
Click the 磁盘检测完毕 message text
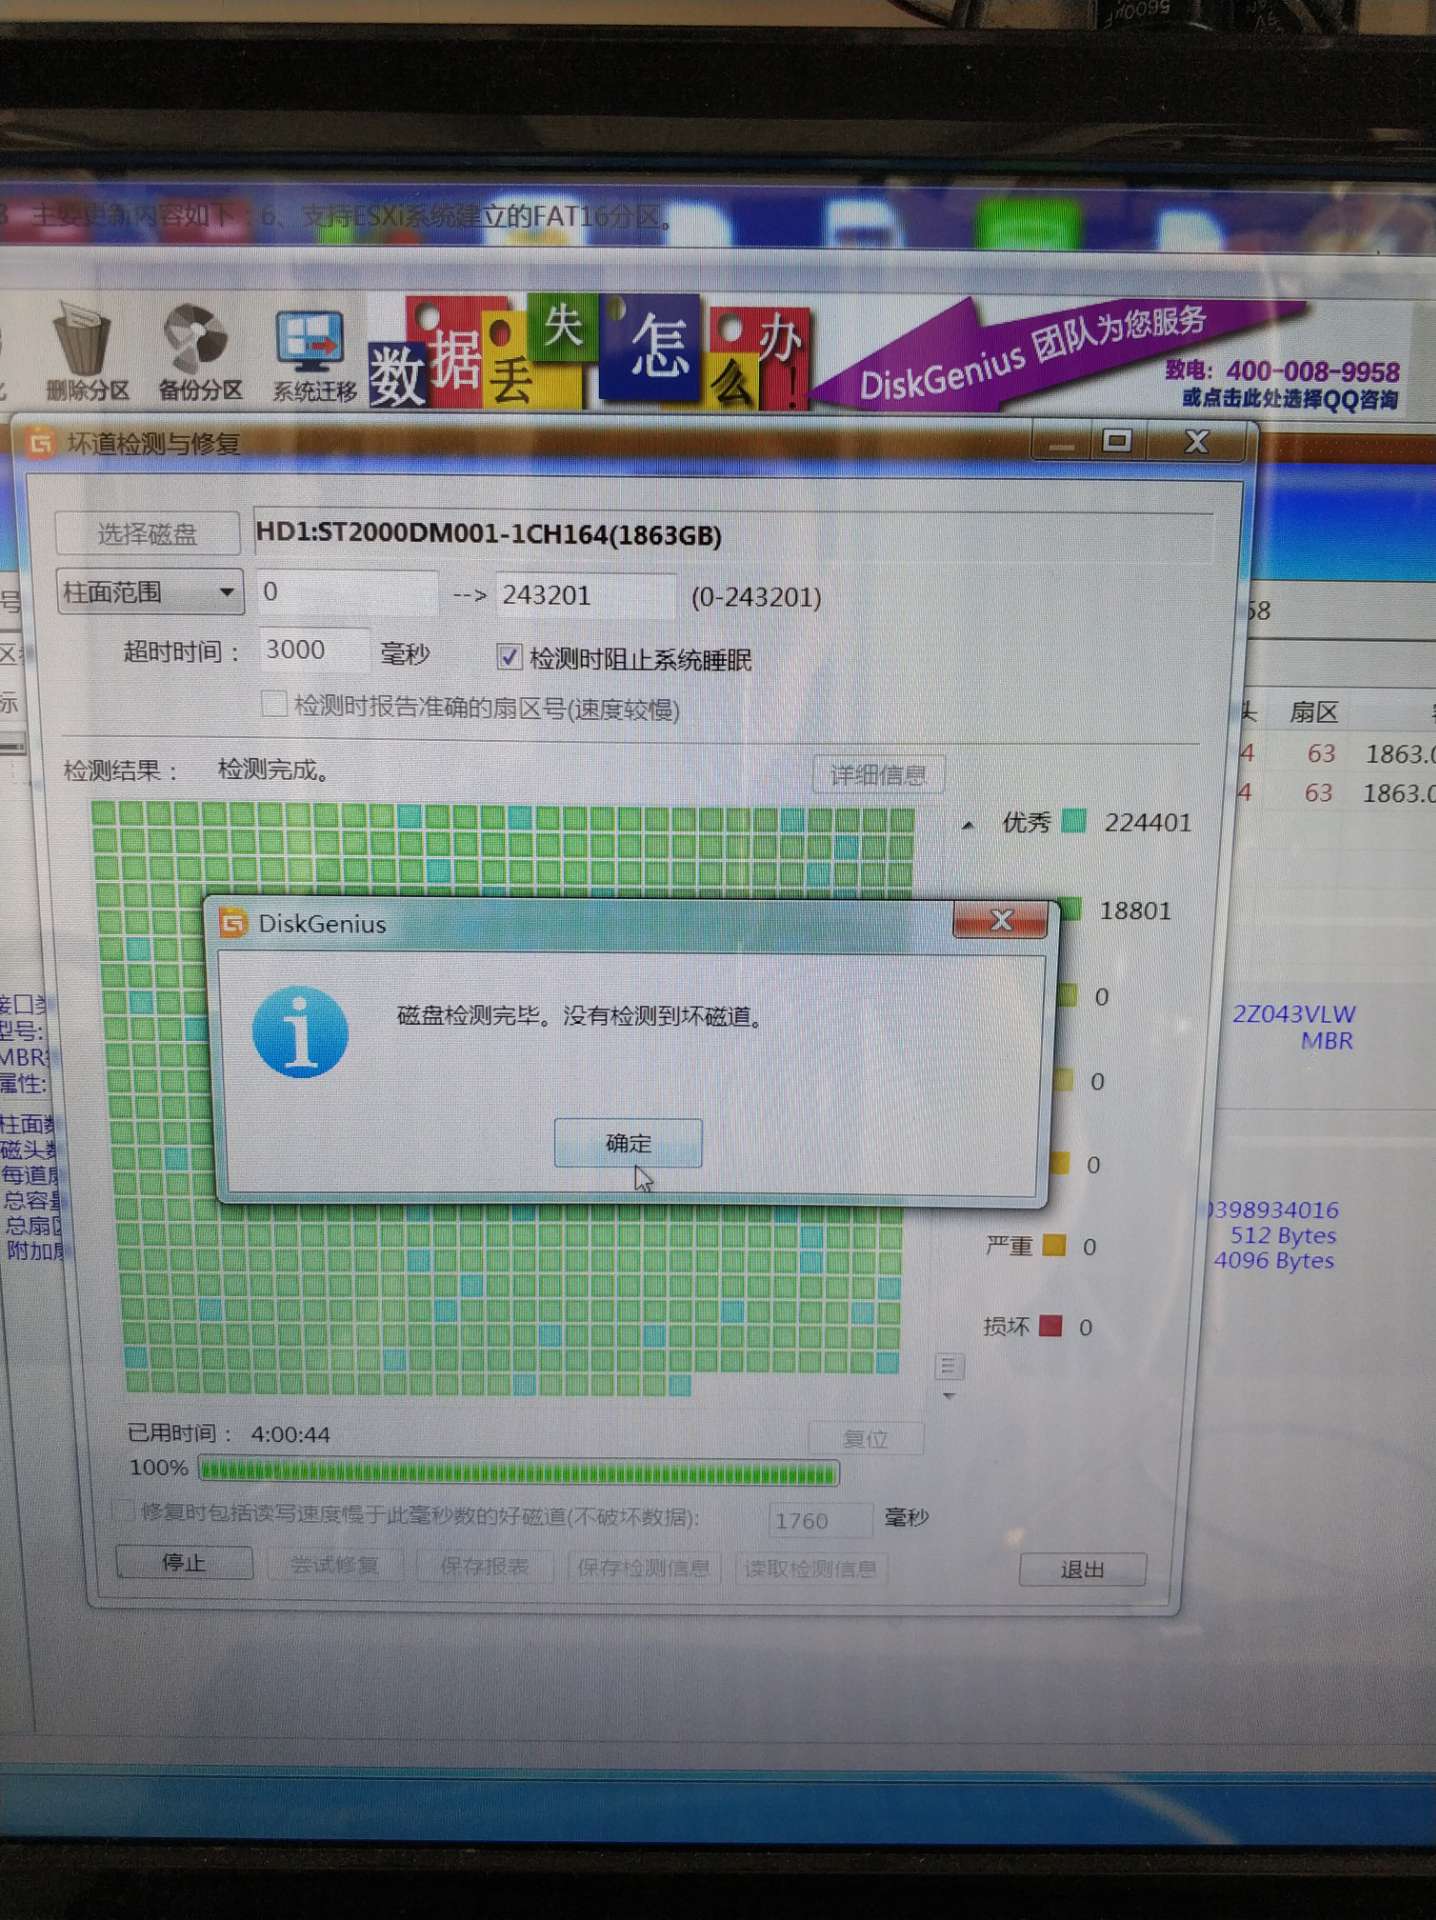[x=582, y=1016]
